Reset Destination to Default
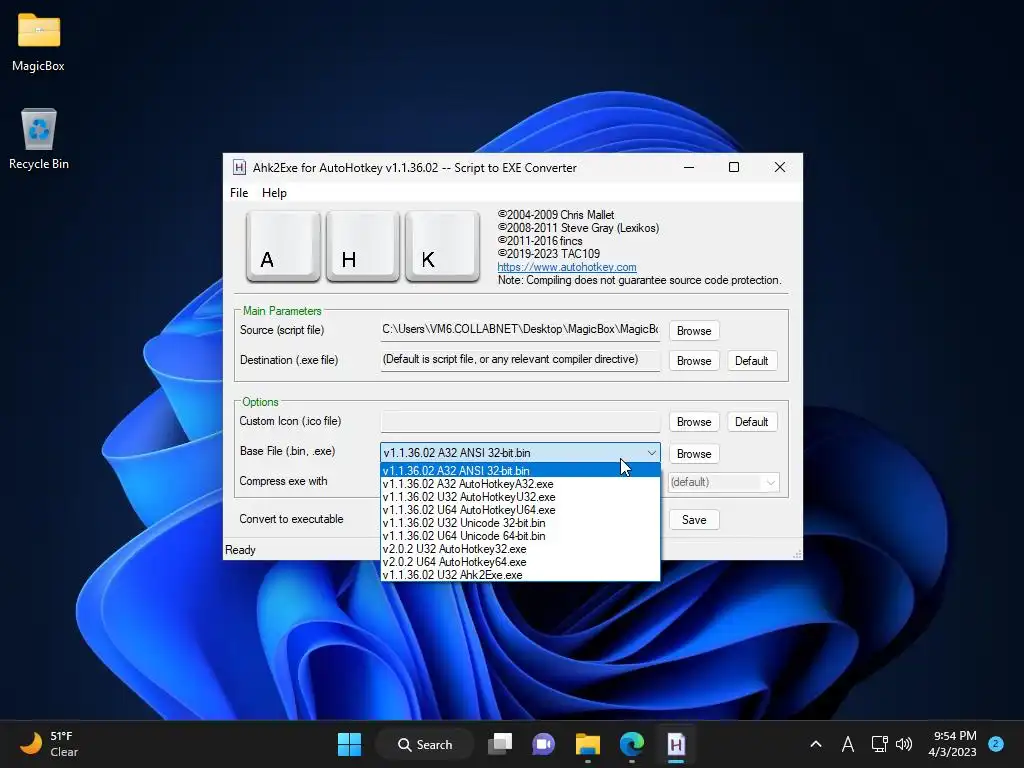The image size is (1024, 768). tap(752, 360)
